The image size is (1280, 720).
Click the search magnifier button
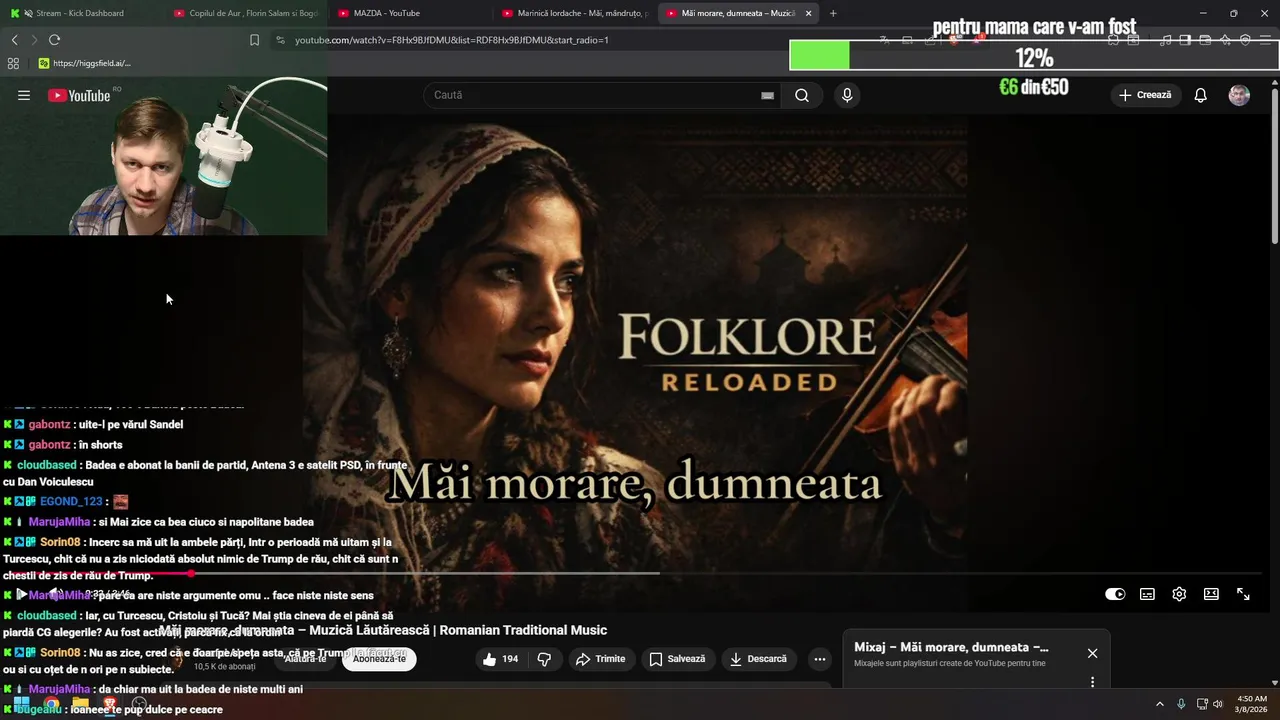(802, 95)
